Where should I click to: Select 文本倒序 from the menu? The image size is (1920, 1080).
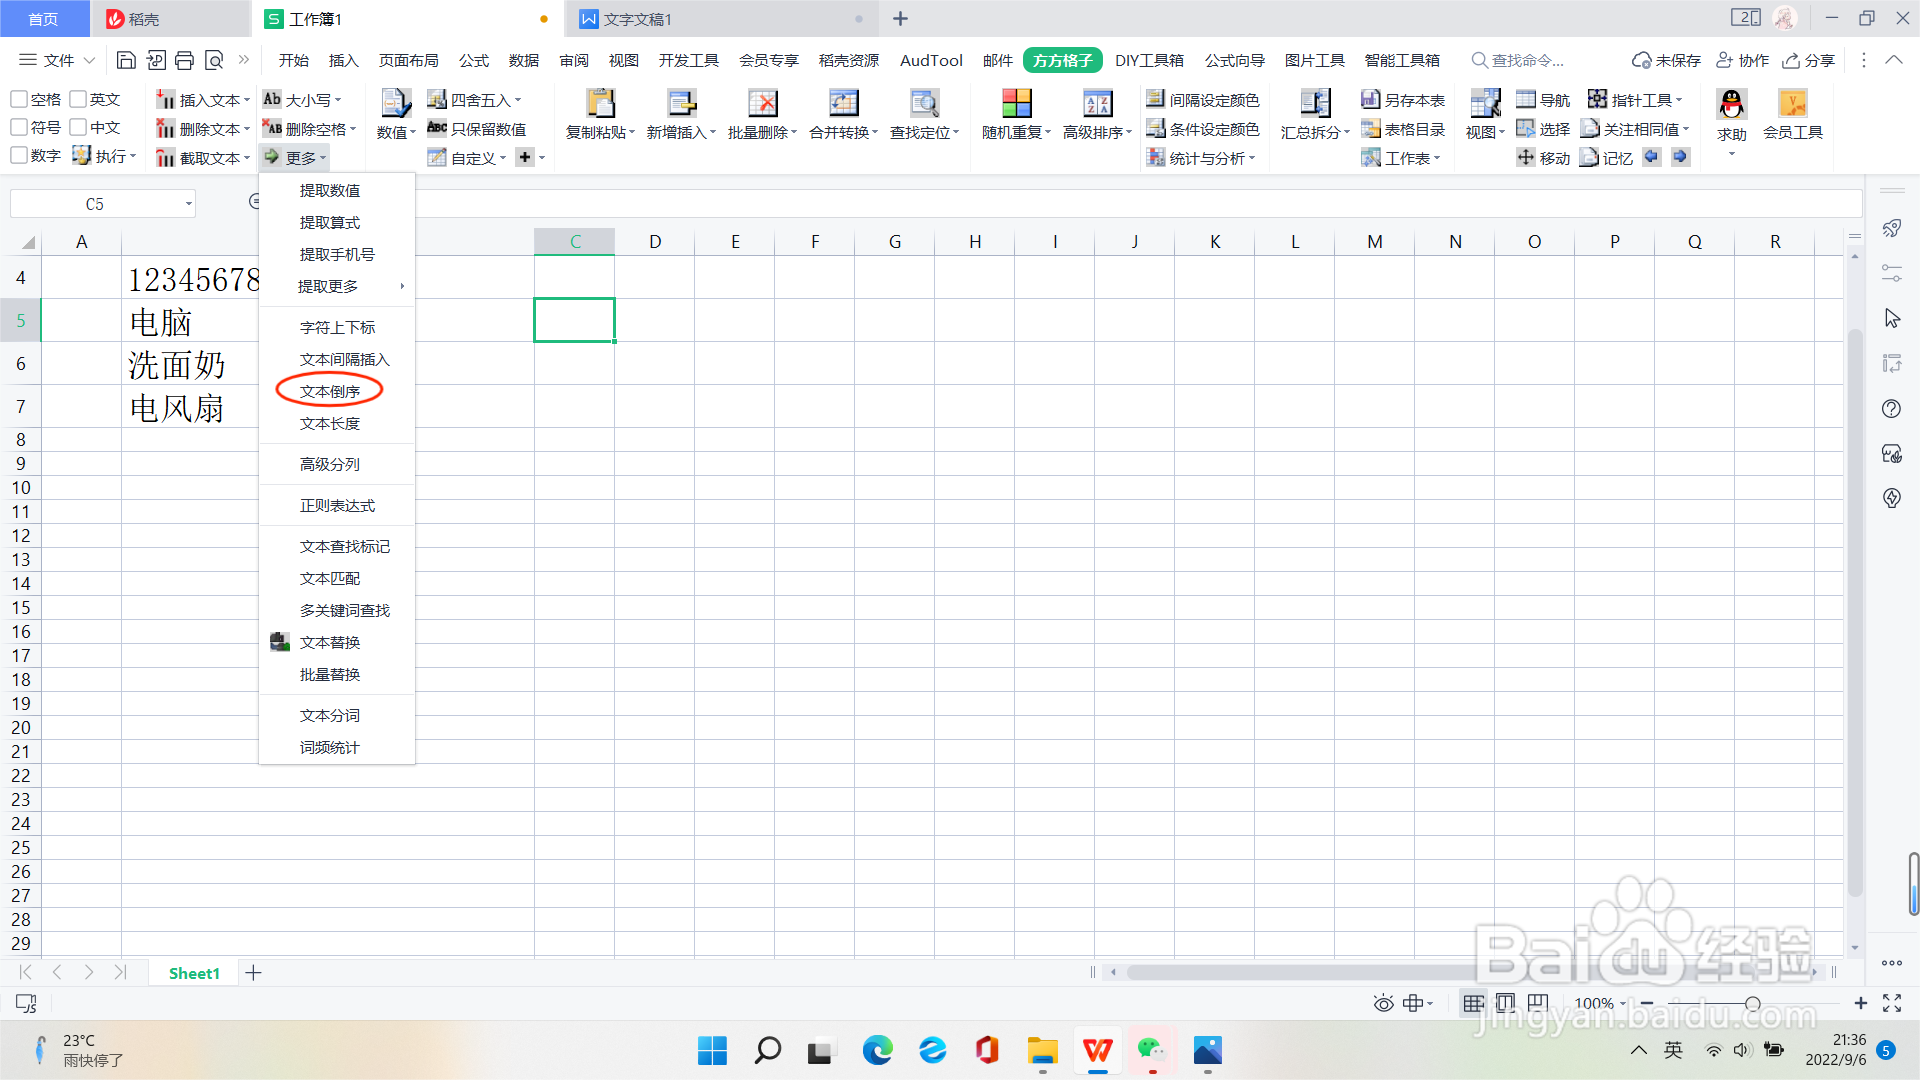tap(330, 392)
